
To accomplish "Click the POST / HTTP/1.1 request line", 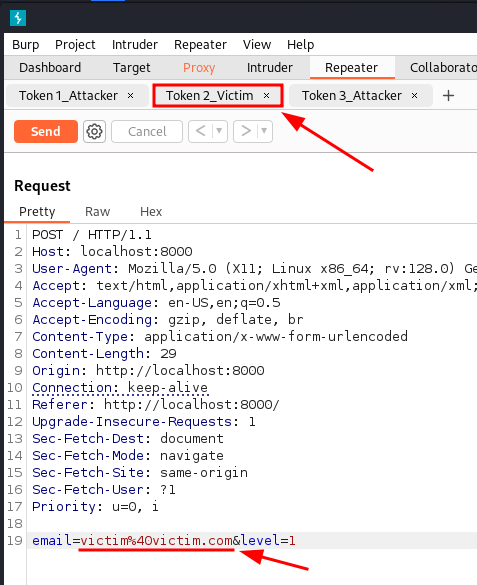I will (92, 235).
